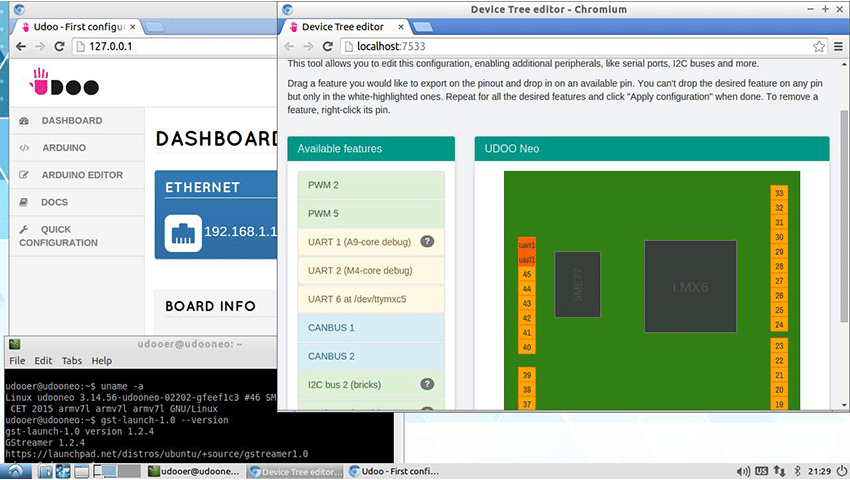Open the LXDE start menu

point(15,471)
